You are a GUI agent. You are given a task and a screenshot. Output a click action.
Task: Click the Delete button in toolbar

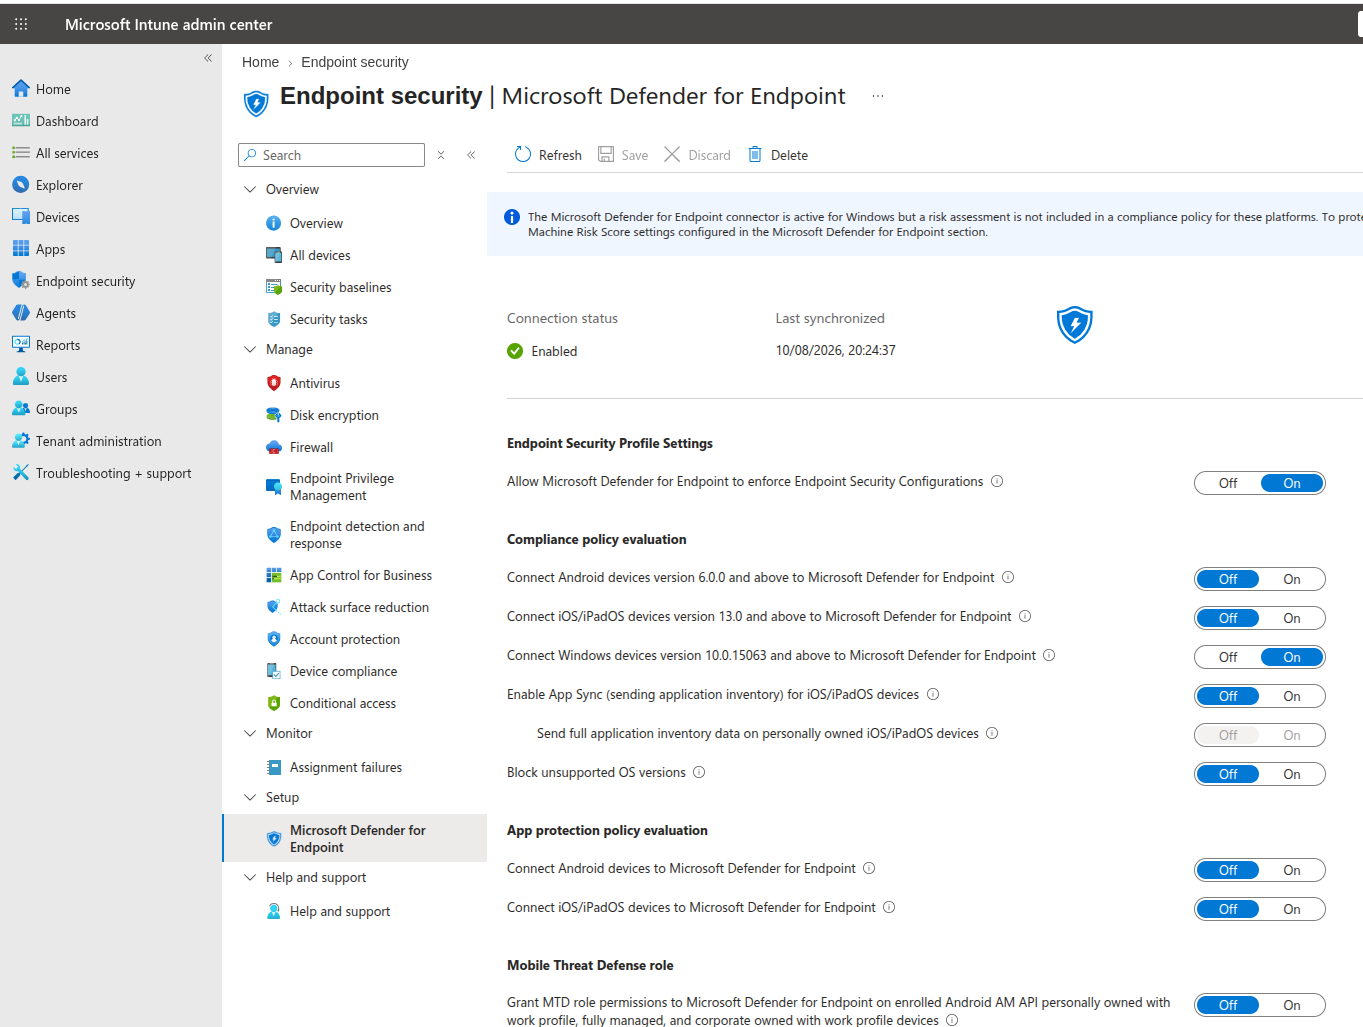pos(778,155)
